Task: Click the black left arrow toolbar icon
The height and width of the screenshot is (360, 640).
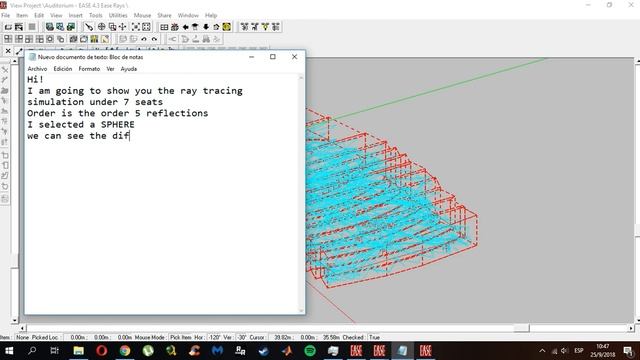Action: (x=185, y=27)
